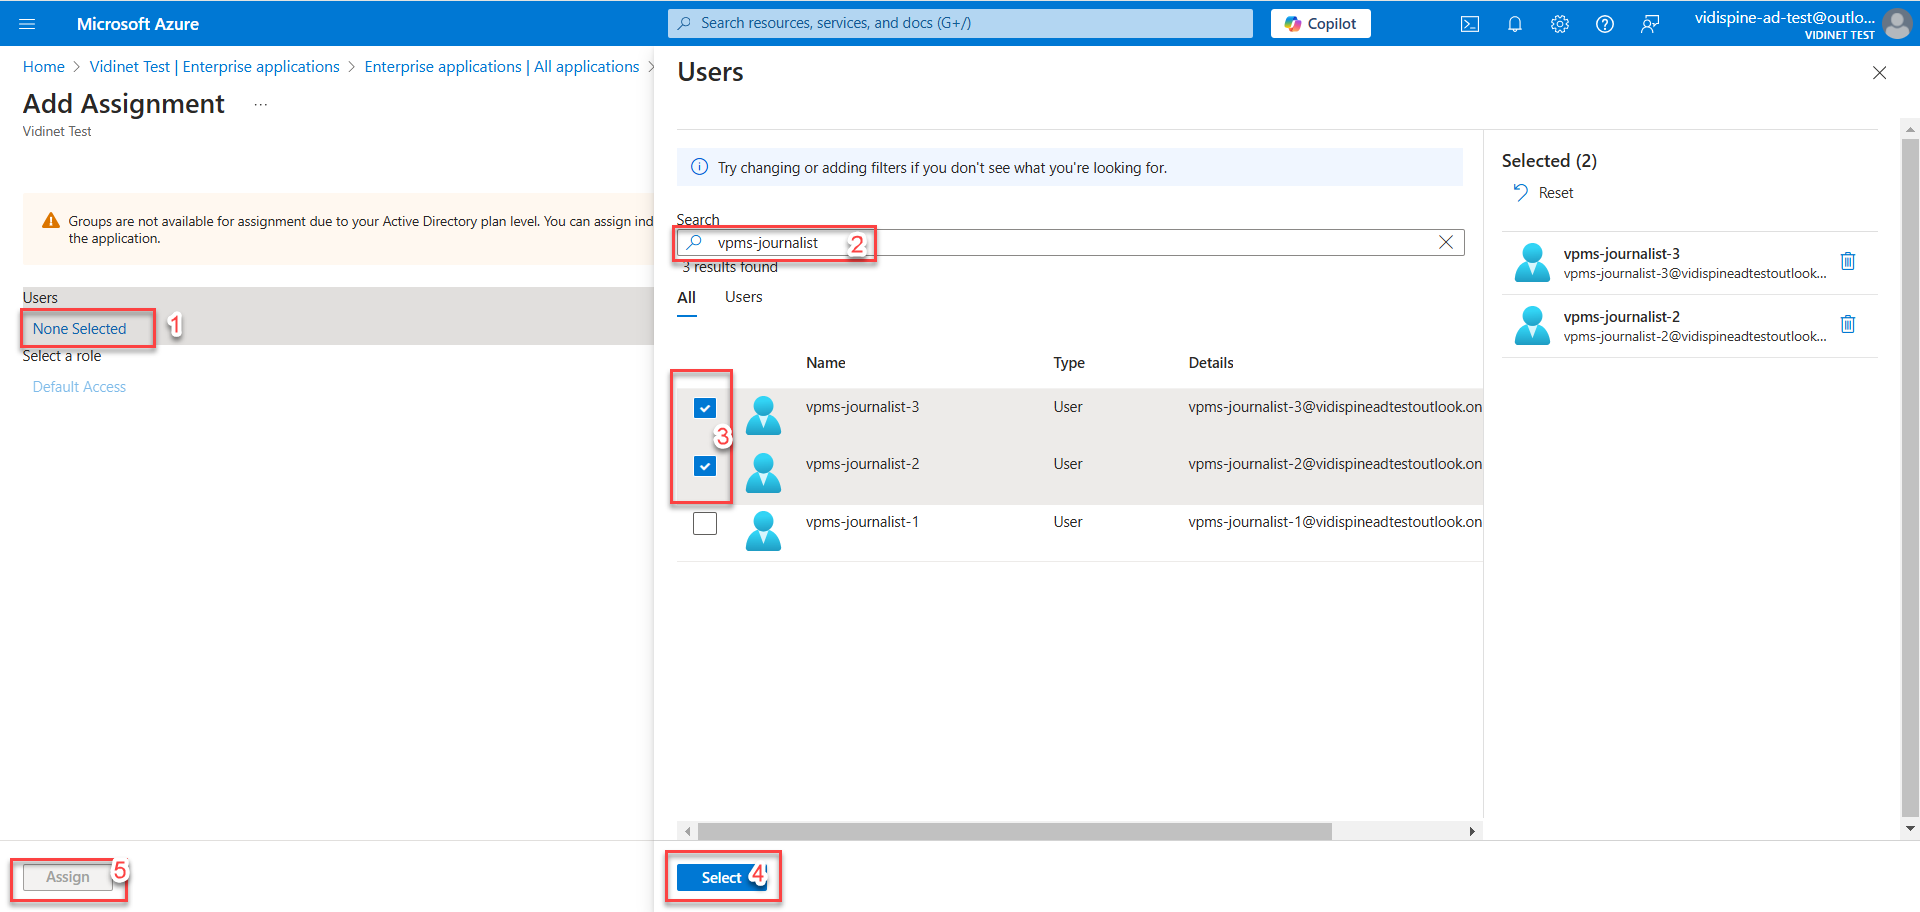Switch to the Users filter tab
The height and width of the screenshot is (912, 1920).
coord(743,297)
